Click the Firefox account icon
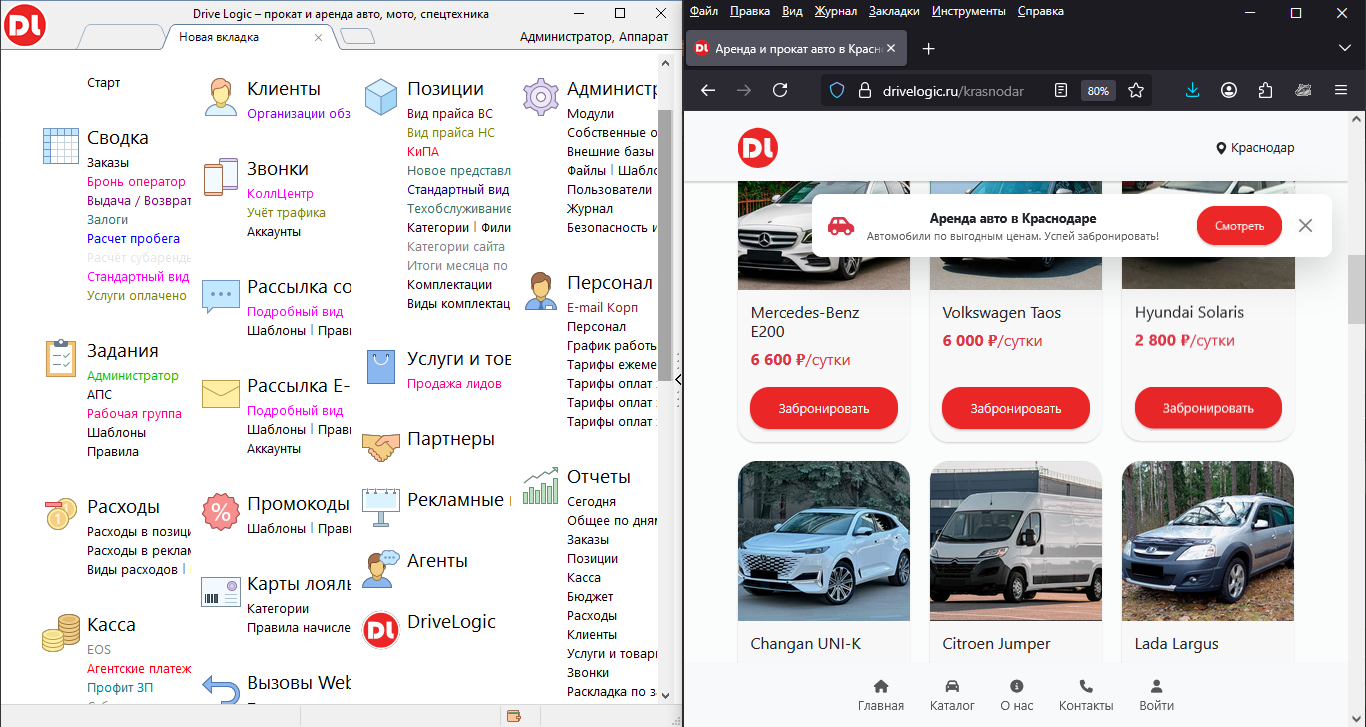Screen dimensions: 1366x727 tap(1229, 90)
